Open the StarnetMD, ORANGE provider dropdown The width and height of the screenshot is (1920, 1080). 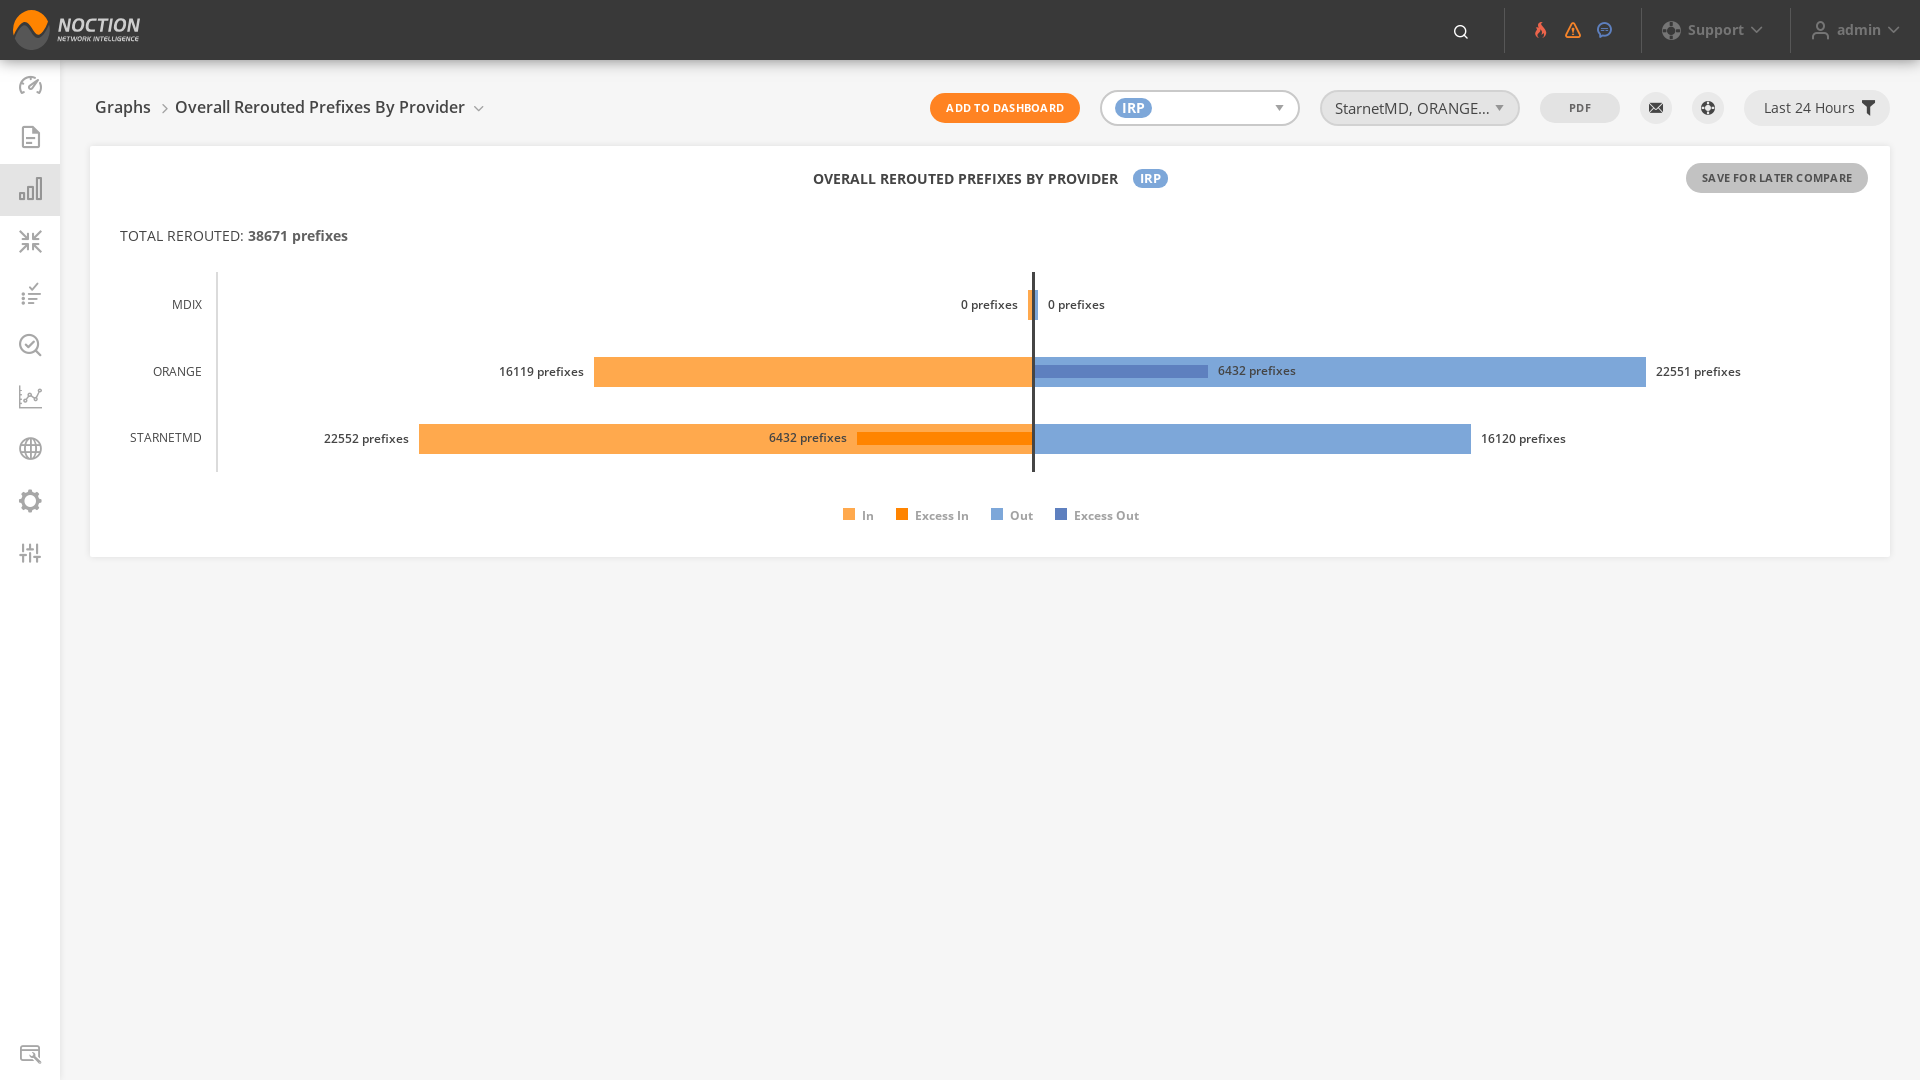[x=1420, y=108]
